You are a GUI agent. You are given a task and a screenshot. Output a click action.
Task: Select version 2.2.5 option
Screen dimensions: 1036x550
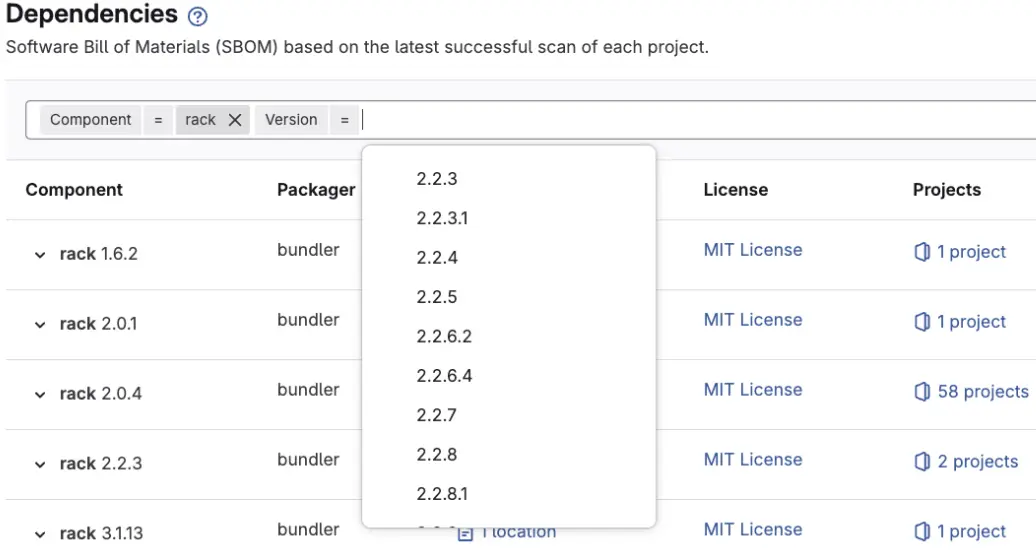pos(437,297)
